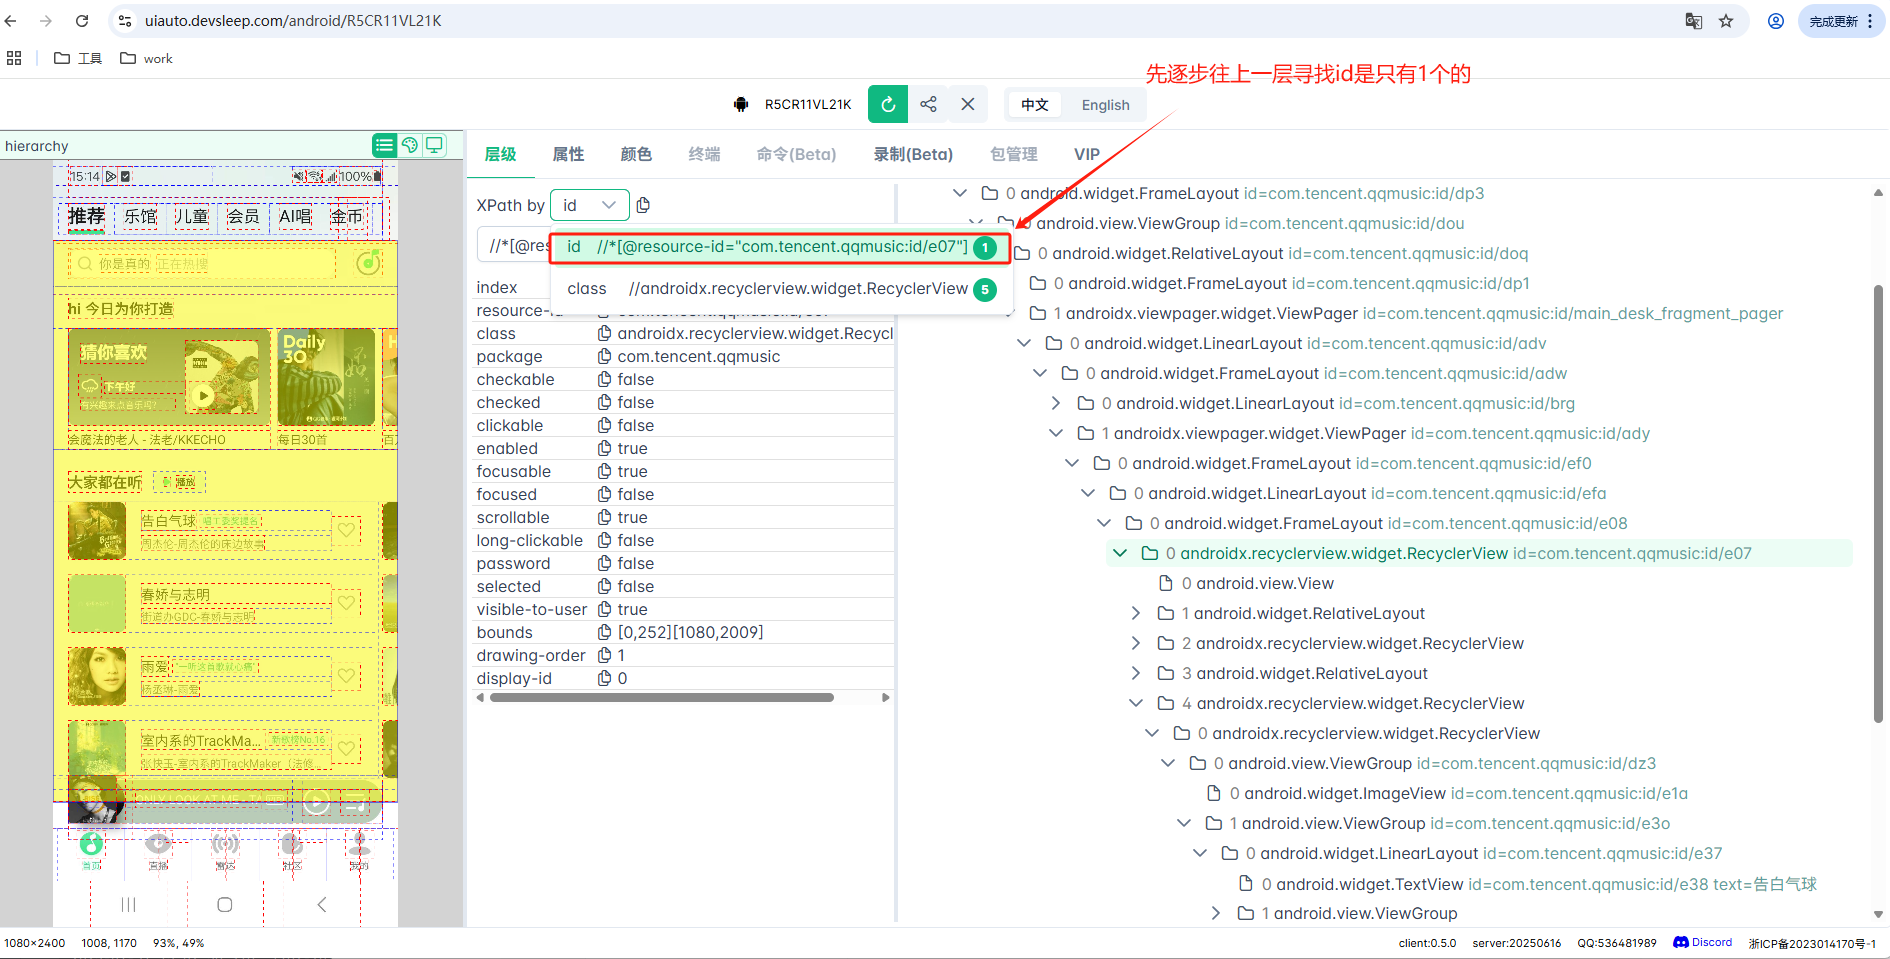Open the share options icon
Screen dimensions: 1890x959
[x=928, y=104]
